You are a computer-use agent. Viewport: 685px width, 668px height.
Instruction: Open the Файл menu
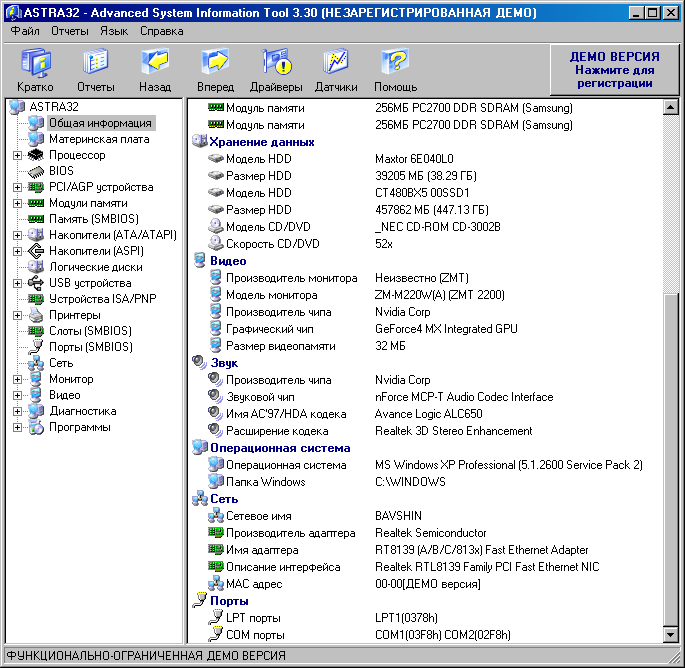tap(25, 31)
